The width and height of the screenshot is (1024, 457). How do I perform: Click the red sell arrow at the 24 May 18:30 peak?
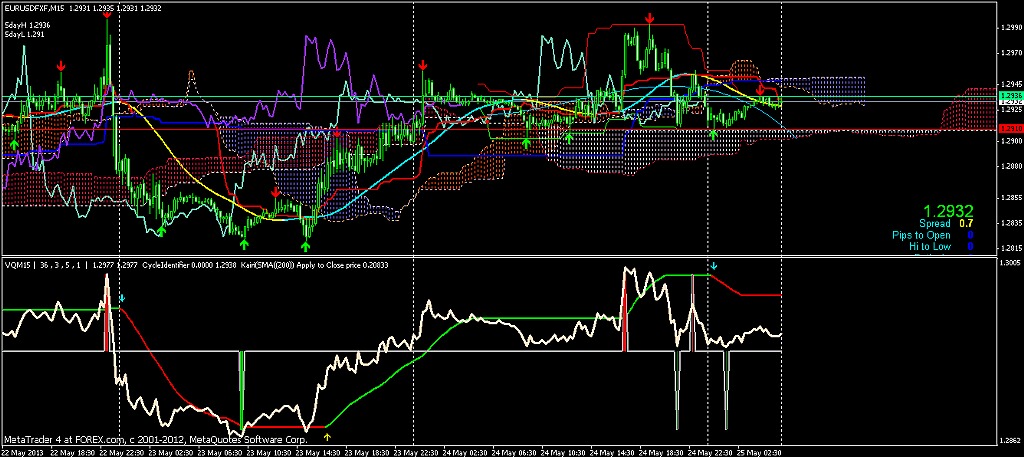coord(650,17)
